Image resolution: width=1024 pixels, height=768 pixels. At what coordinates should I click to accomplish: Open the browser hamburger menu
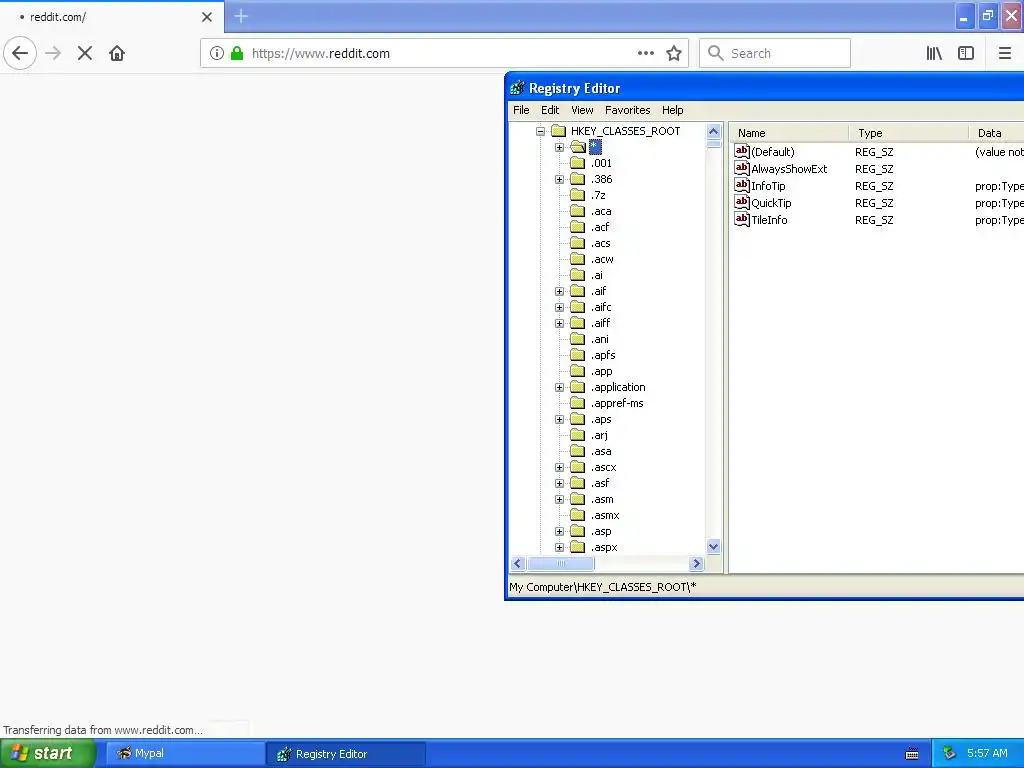tap(1005, 54)
